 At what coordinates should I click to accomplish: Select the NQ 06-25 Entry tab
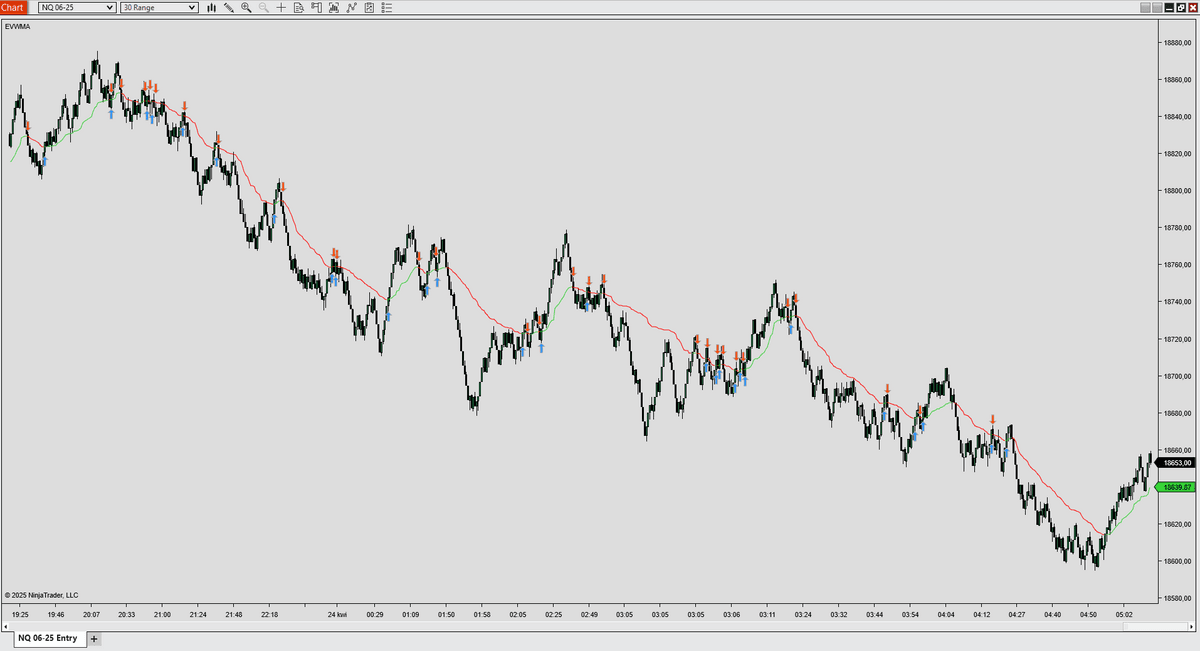(47, 638)
